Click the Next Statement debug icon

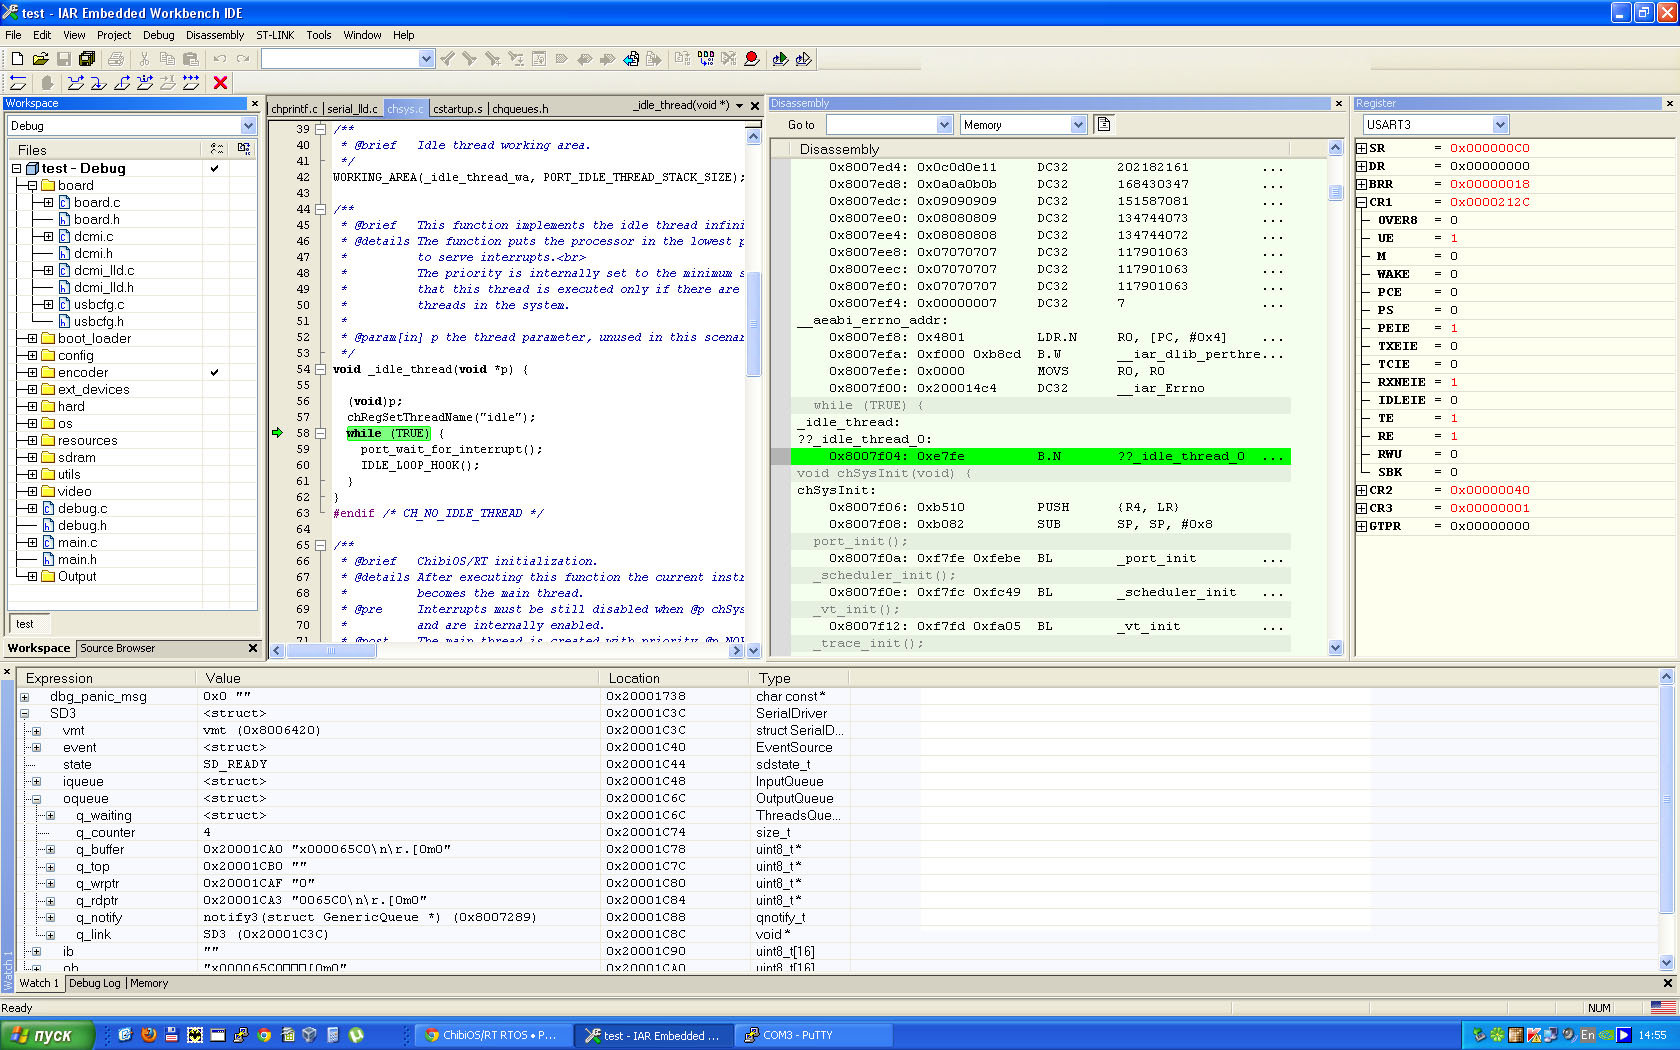click(x=145, y=83)
